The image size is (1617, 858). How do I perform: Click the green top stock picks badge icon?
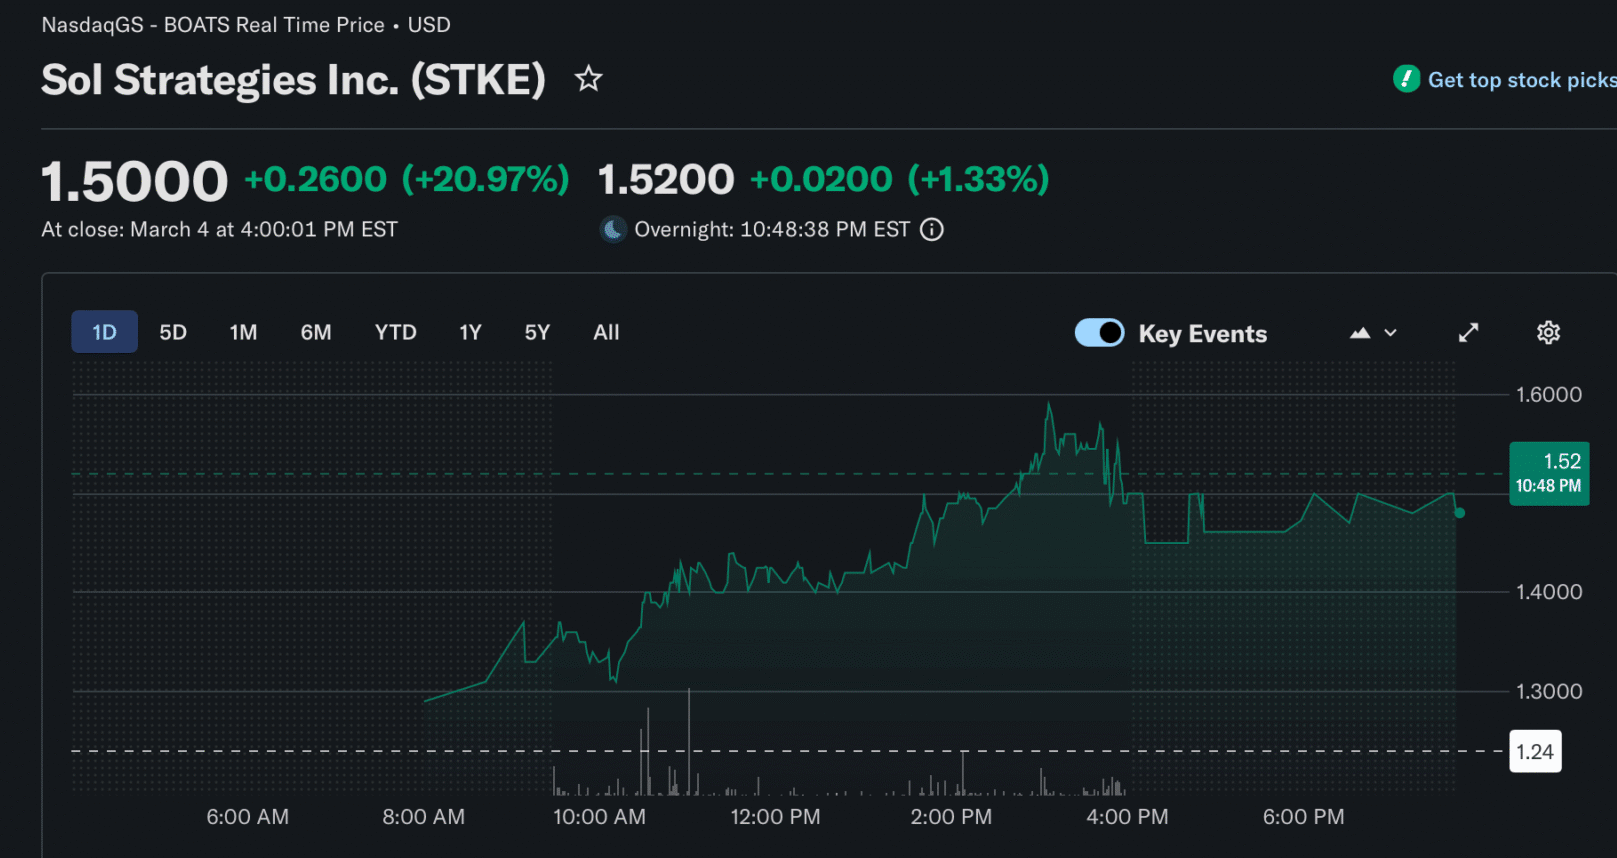[x=1406, y=79]
